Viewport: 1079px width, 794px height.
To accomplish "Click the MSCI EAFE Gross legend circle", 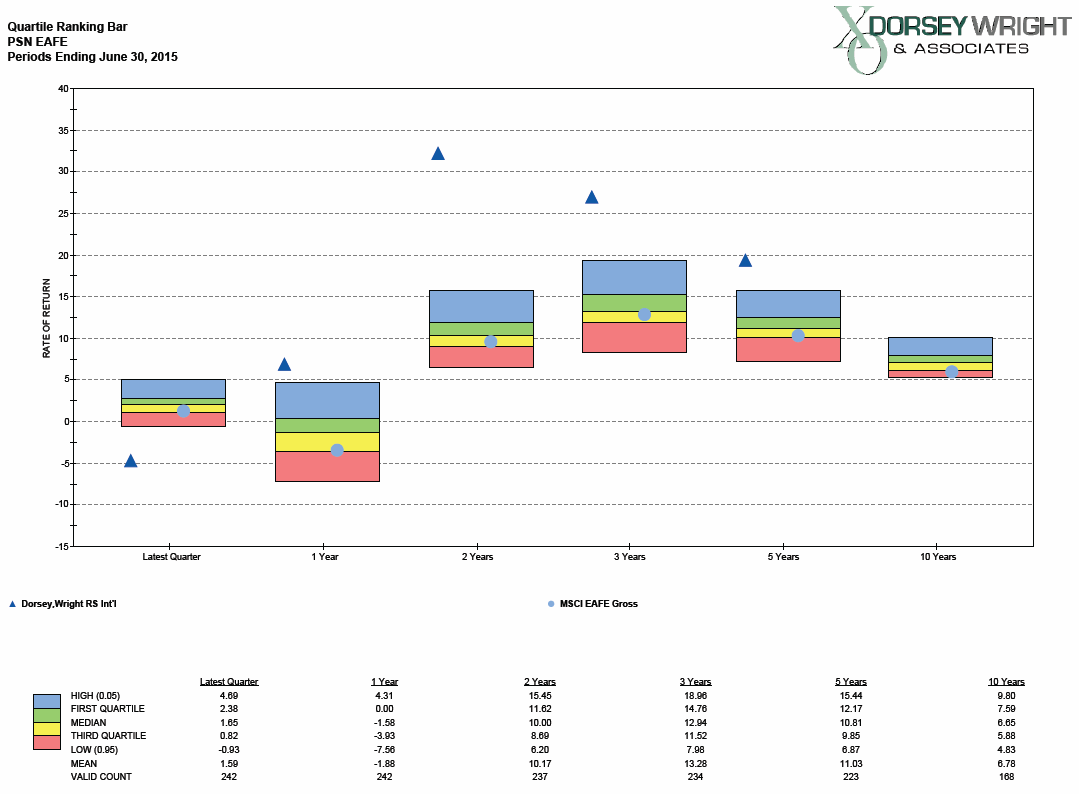I will point(550,604).
